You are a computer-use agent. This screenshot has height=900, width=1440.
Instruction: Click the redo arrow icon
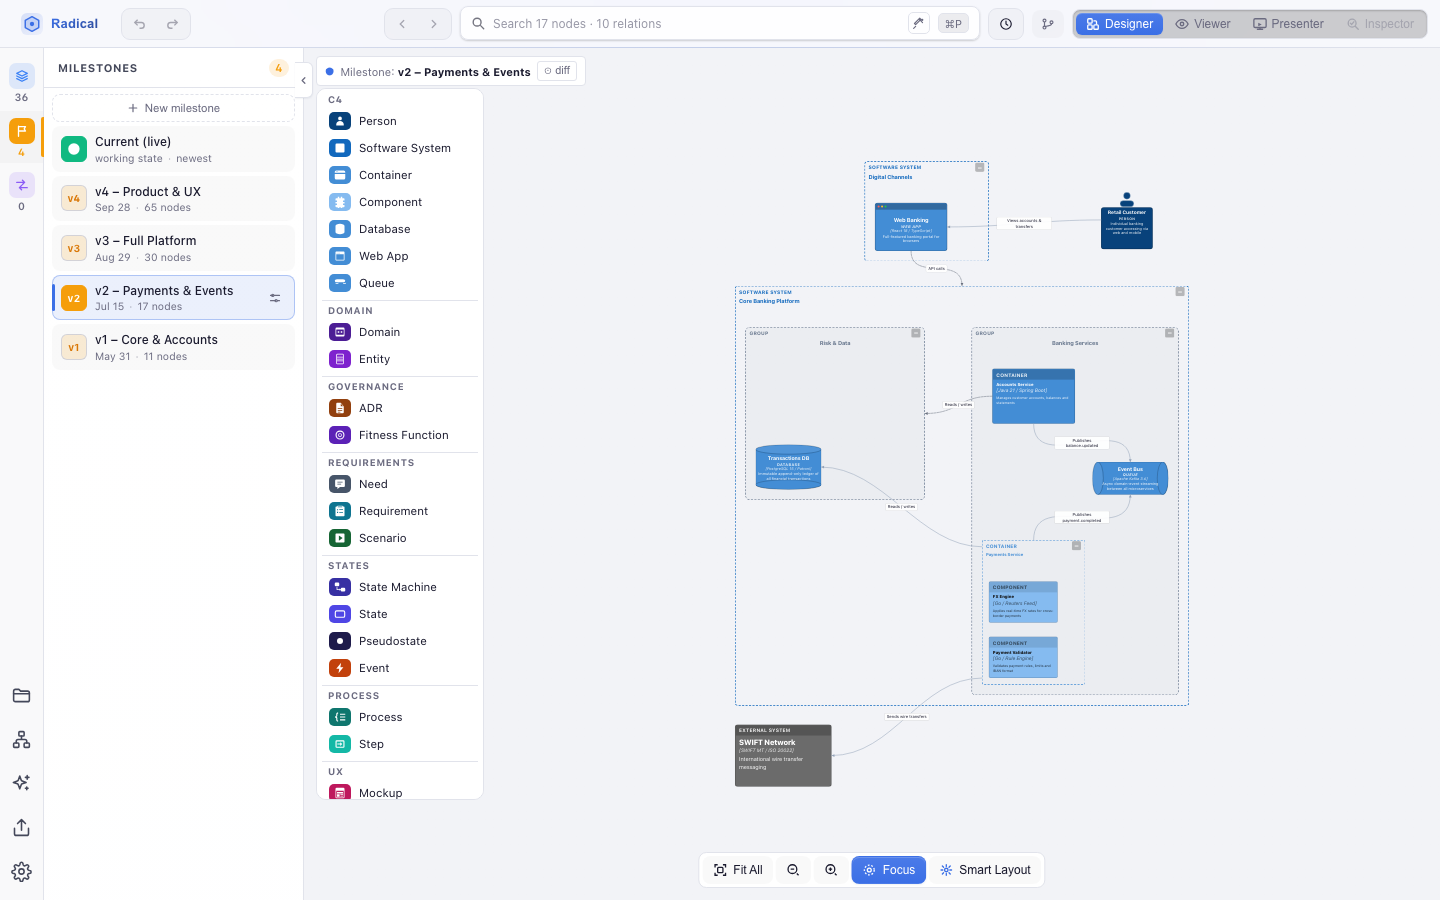(172, 24)
